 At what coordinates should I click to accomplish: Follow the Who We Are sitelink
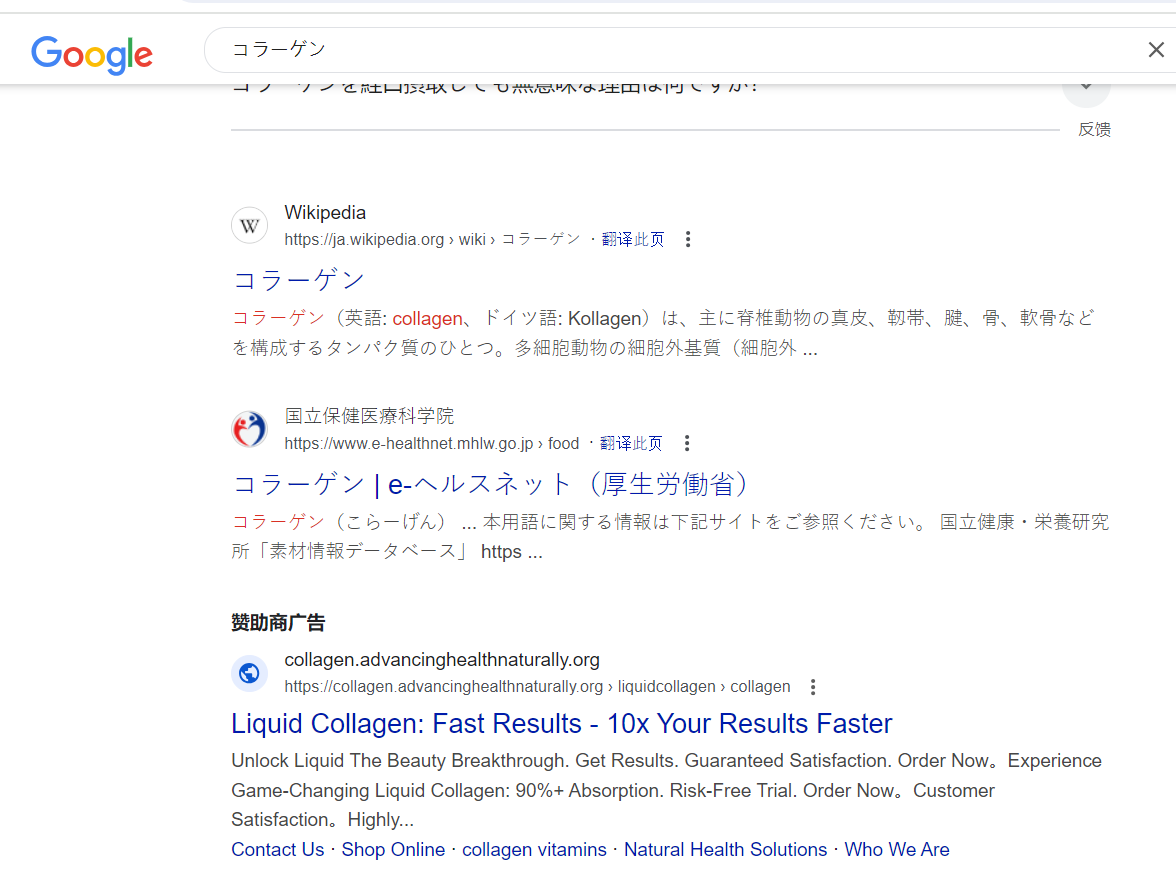[897, 850]
